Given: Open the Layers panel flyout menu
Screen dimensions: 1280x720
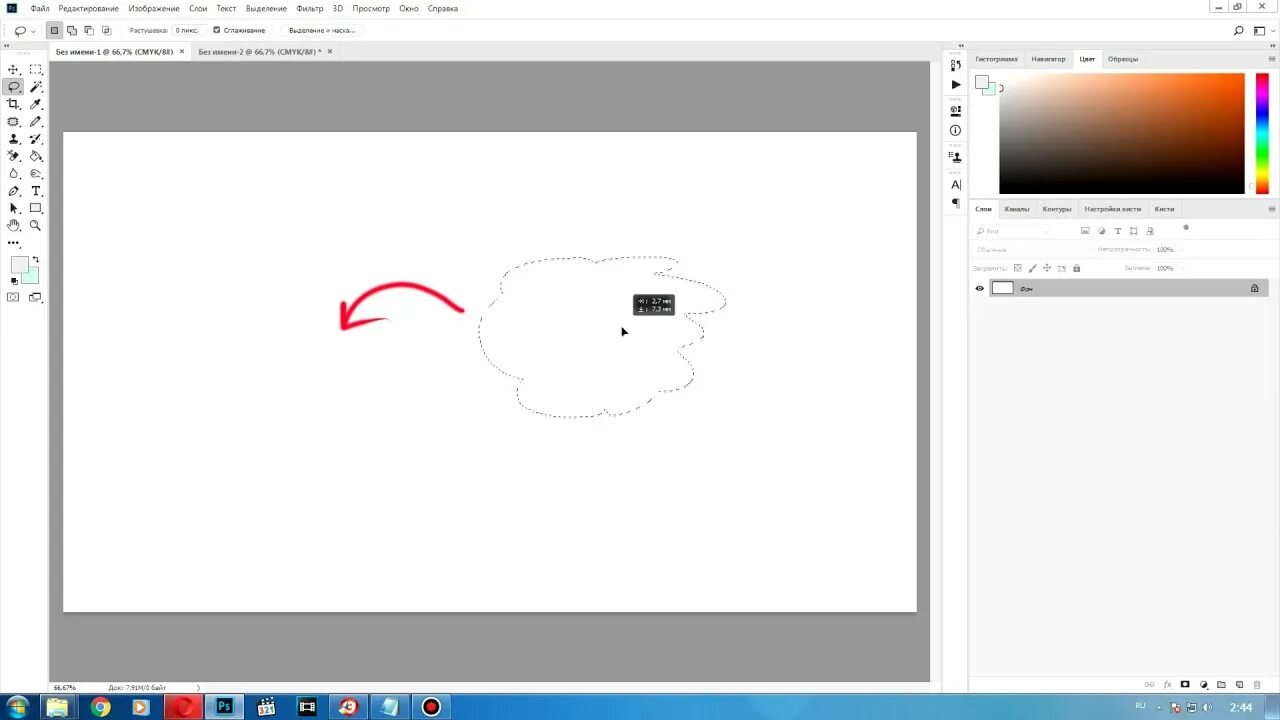Looking at the screenshot, I should (x=1271, y=209).
